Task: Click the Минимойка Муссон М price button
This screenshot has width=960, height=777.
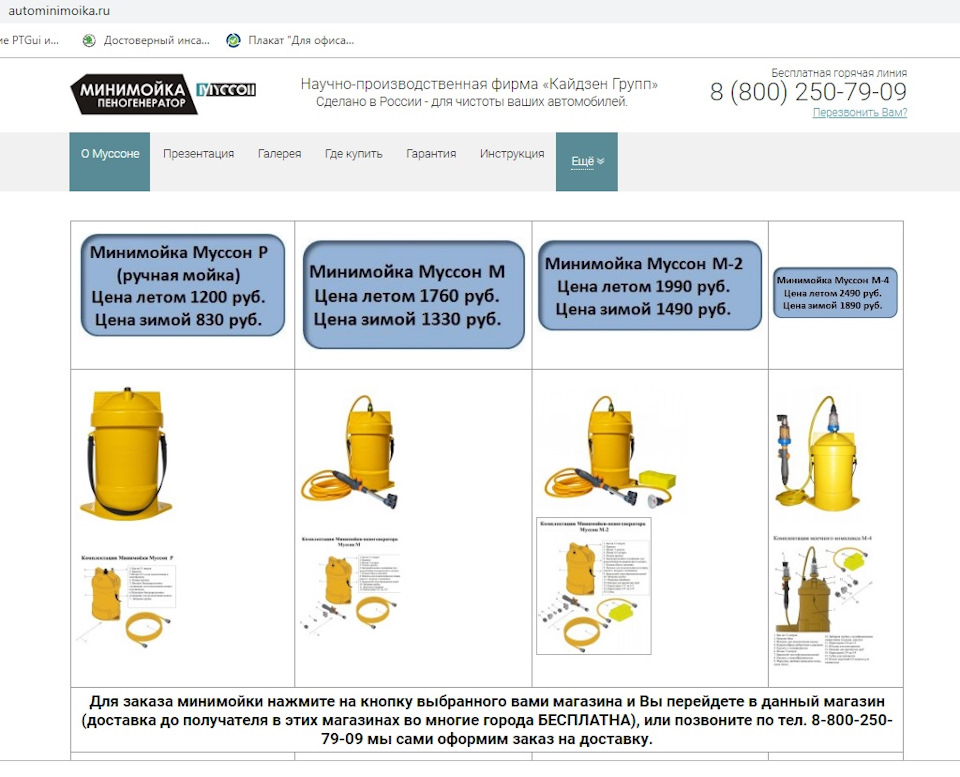Action: click(x=414, y=295)
